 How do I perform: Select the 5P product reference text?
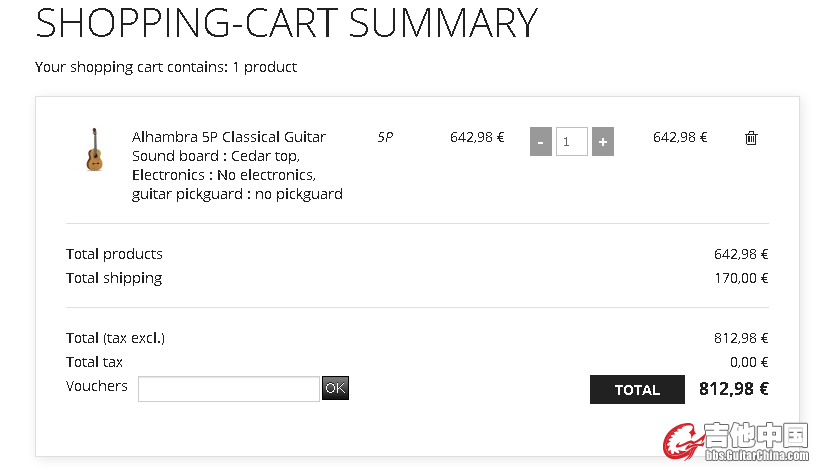point(385,137)
